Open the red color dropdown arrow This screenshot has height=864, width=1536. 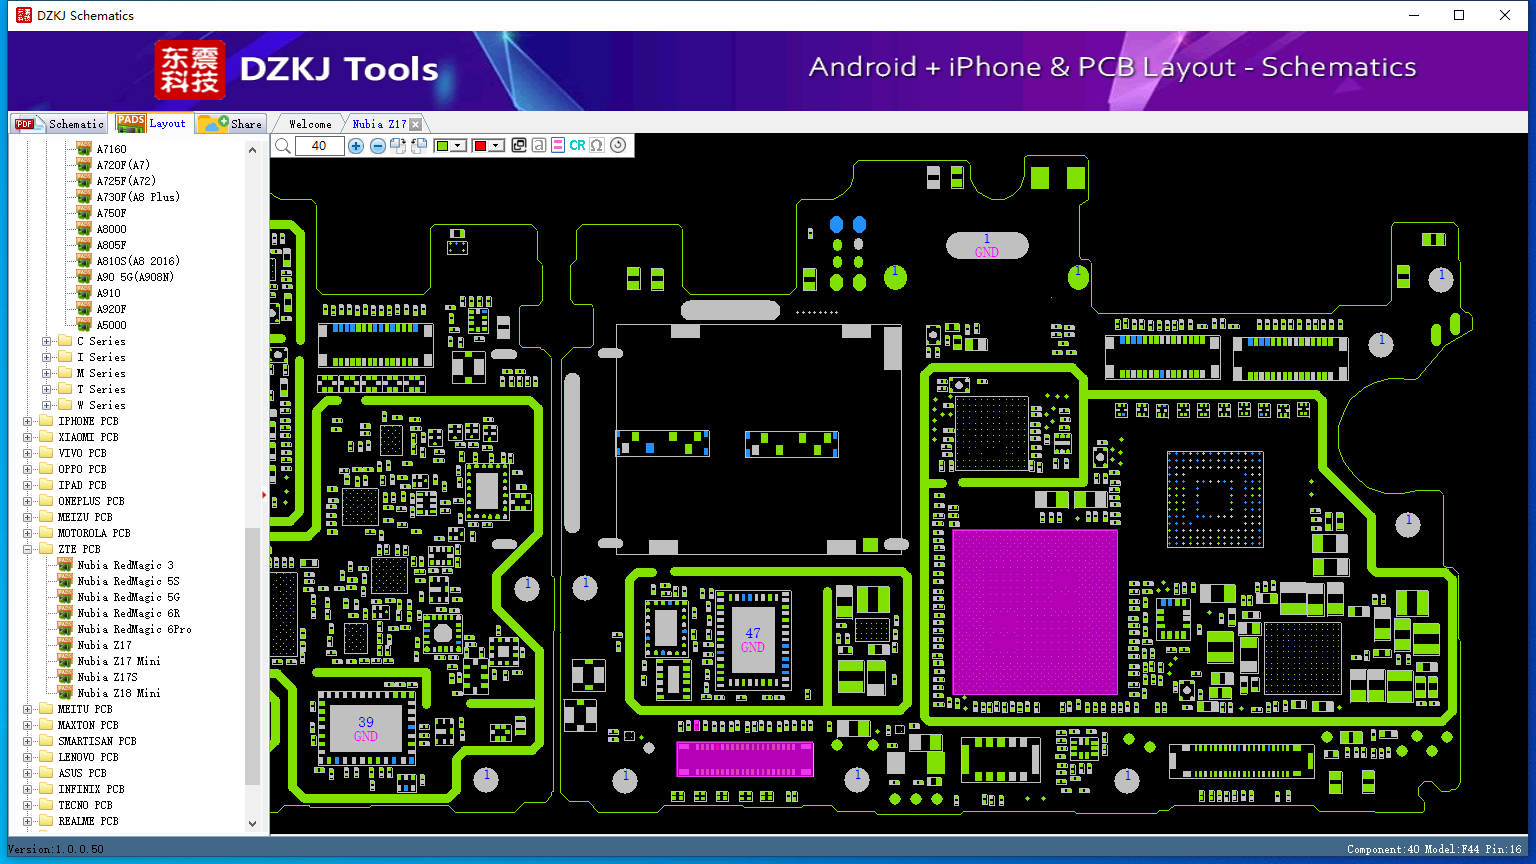495,146
